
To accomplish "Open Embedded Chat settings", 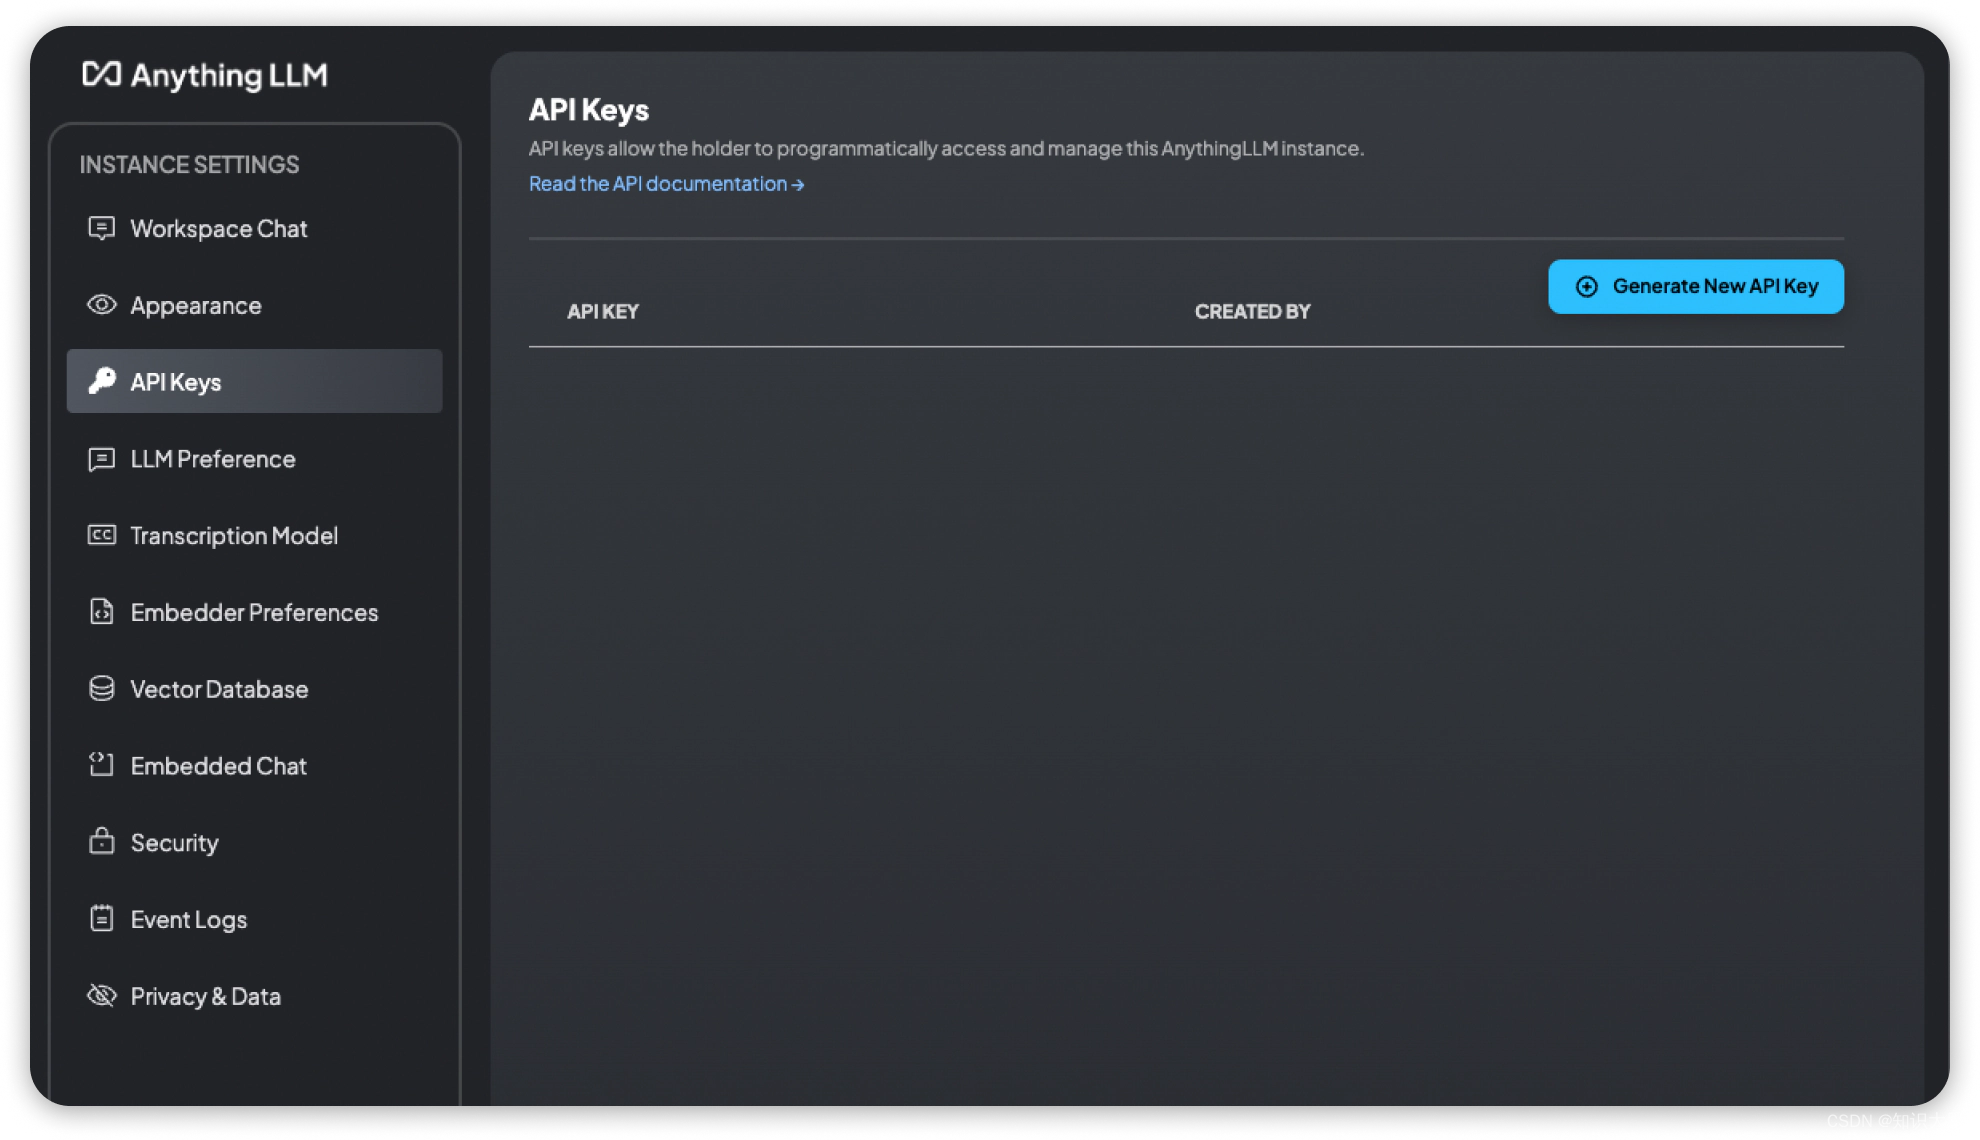I will (254, 765).
